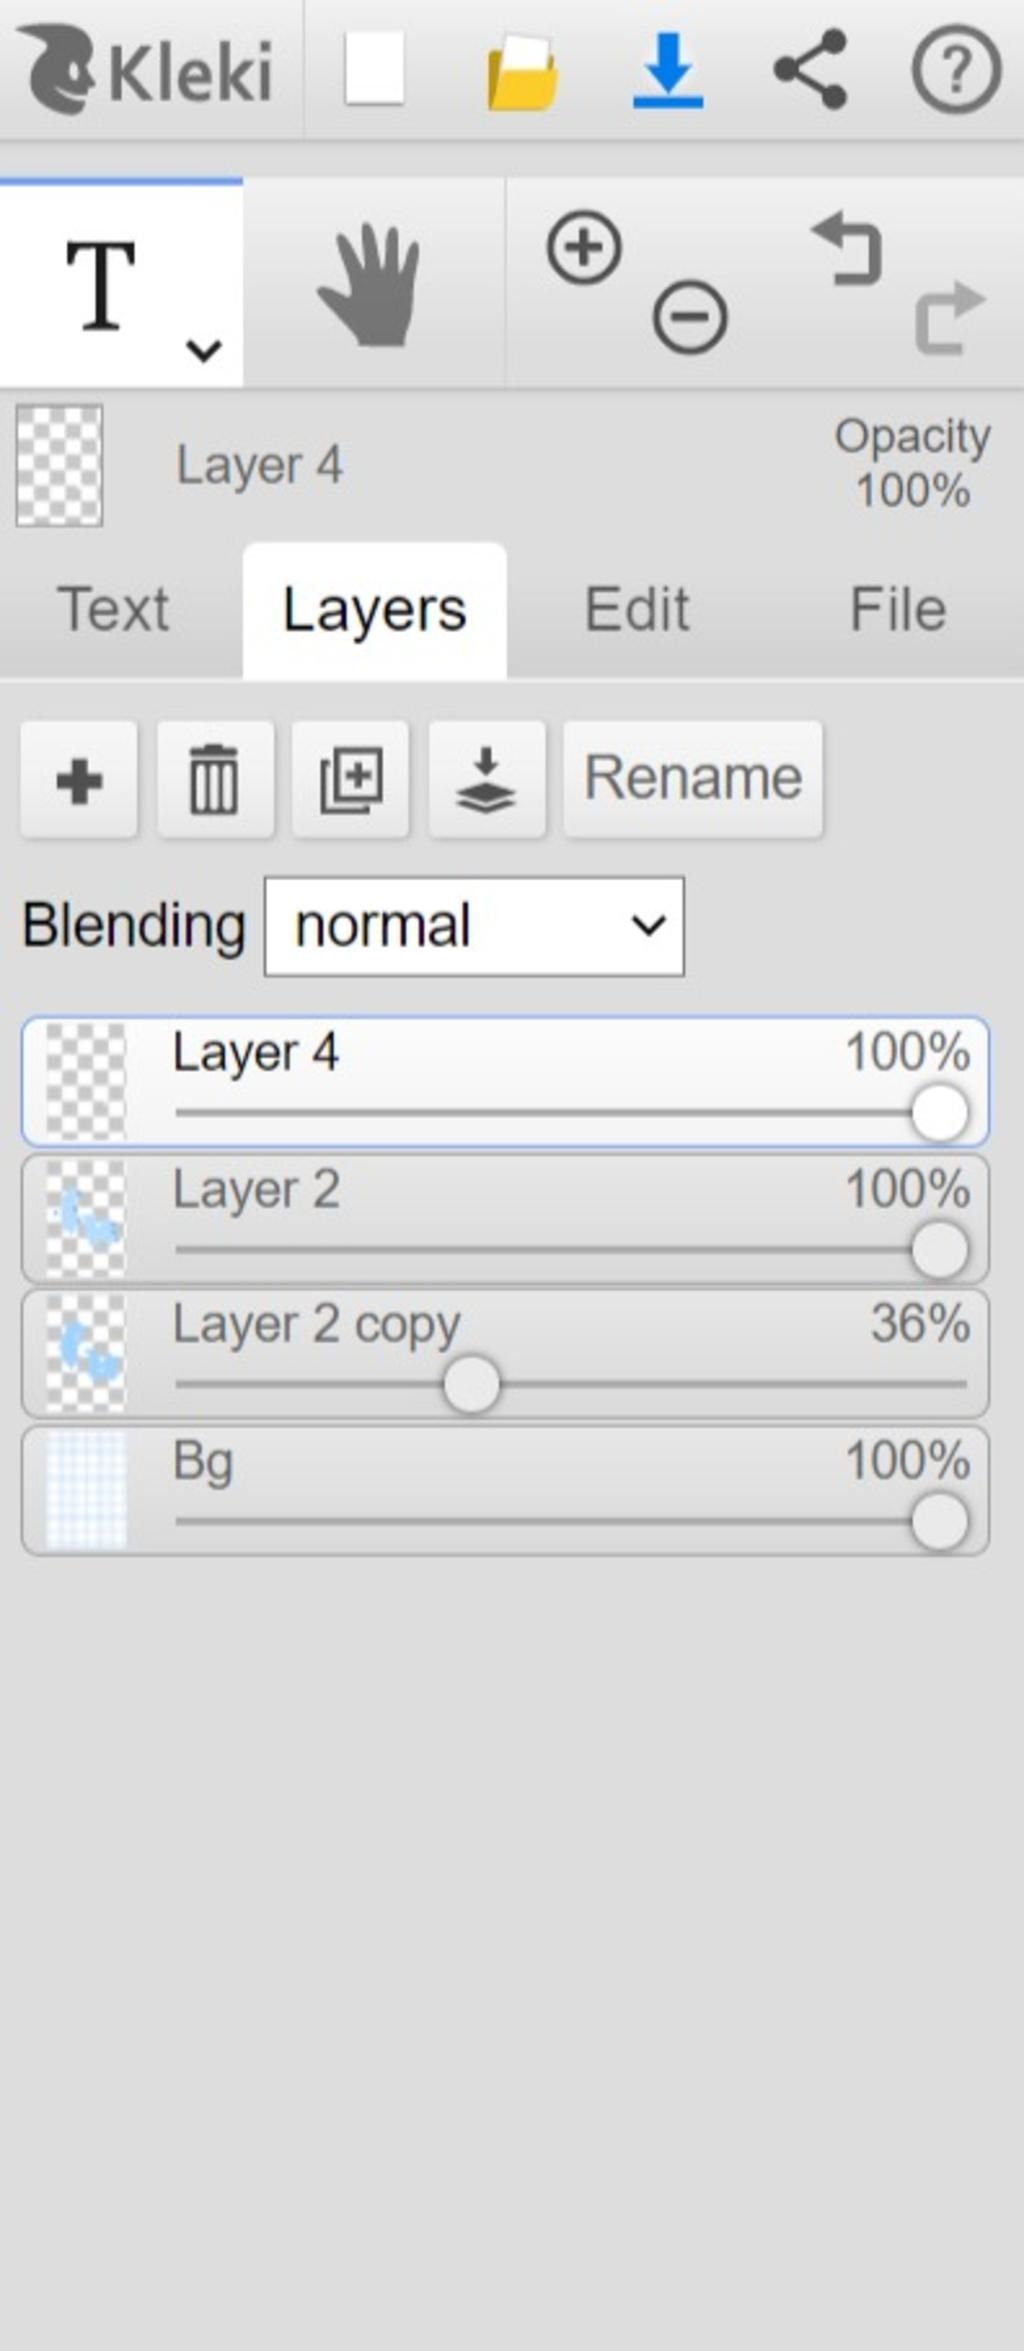The width and height of the screenshot is (1024, 2351).
Task: Switch to the Edit tab
Action: [637, 609]
